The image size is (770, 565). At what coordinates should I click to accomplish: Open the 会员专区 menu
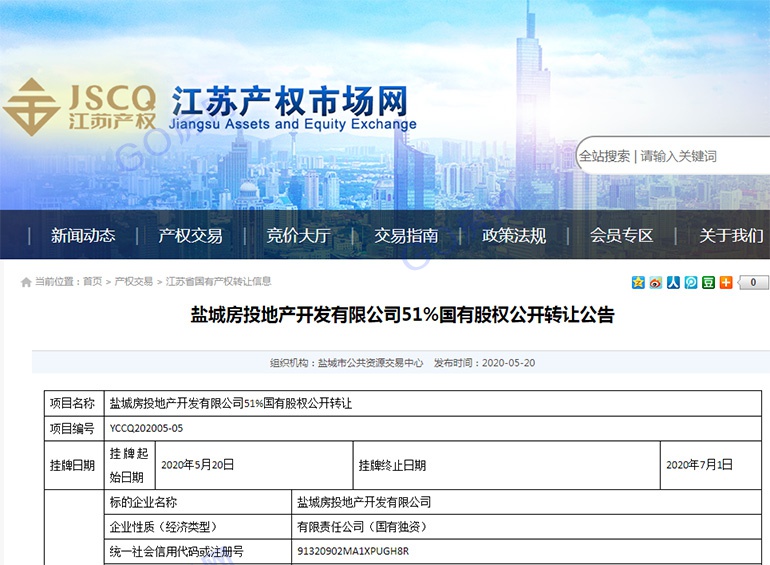(x=622, y=236)
